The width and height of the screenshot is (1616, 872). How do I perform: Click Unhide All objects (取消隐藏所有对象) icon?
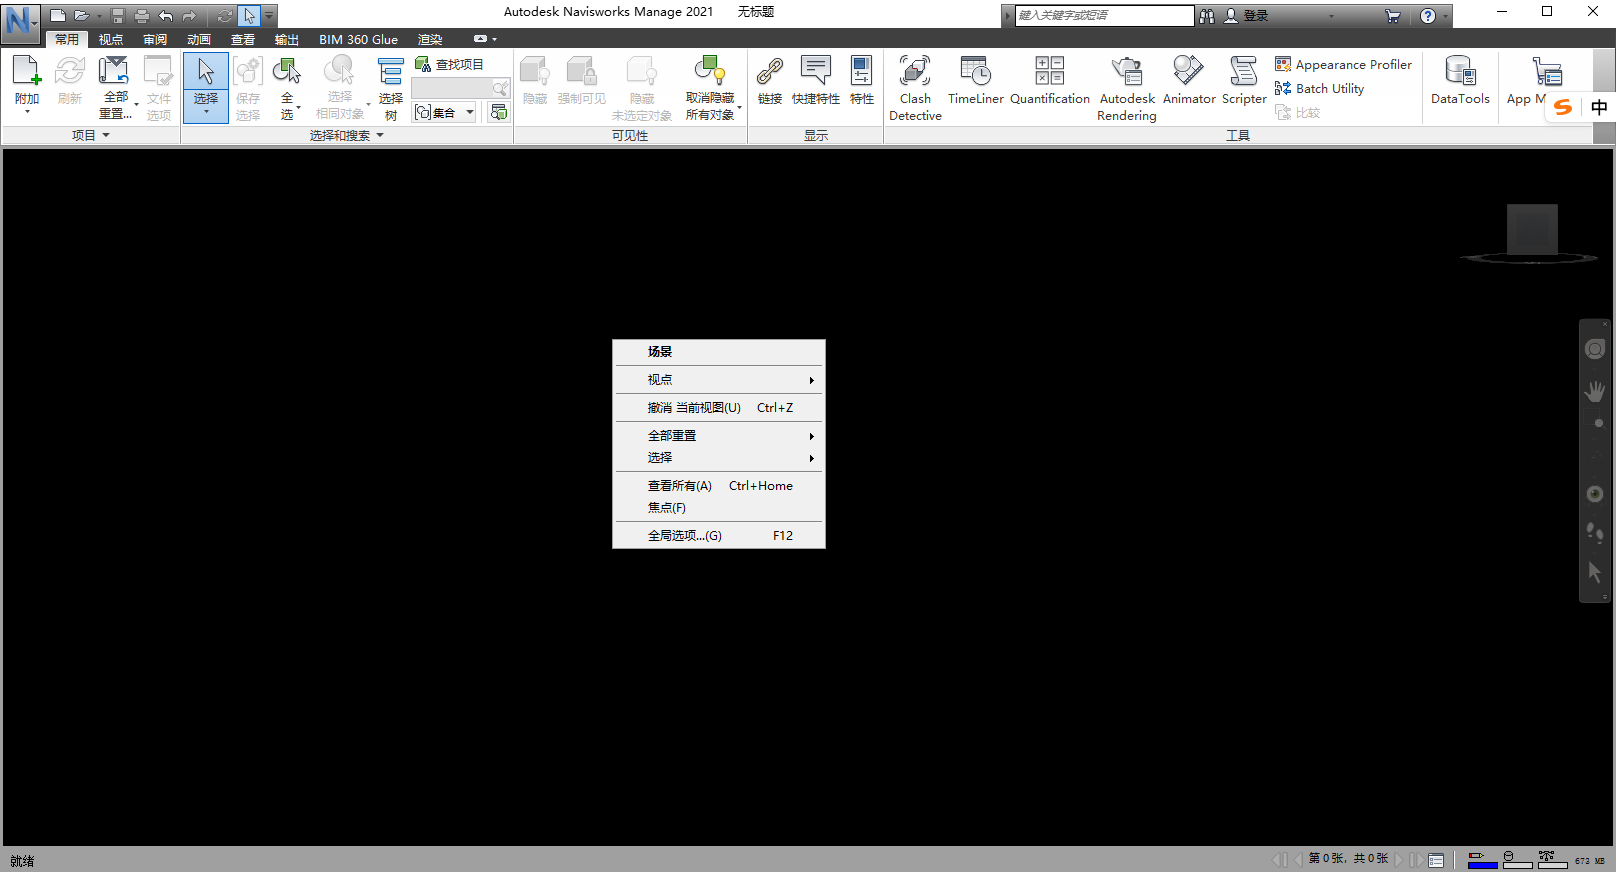(710, 72)
